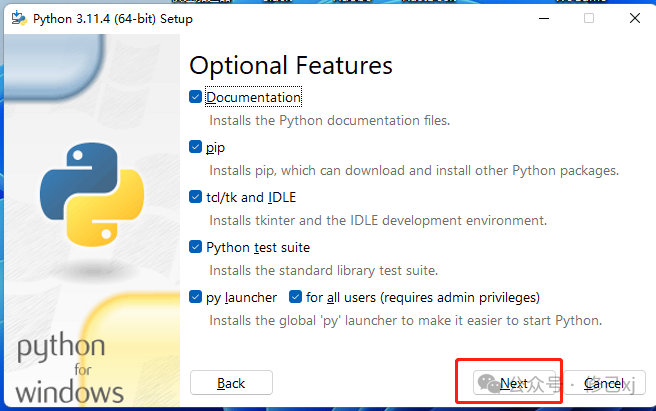Click the global 'py' launcher description text
The image size is (656, 411).
405,321
